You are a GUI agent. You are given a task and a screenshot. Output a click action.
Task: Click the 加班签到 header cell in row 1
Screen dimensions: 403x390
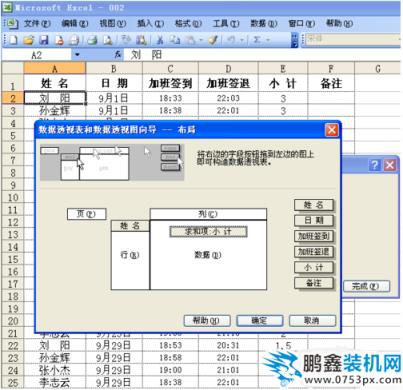170,83
